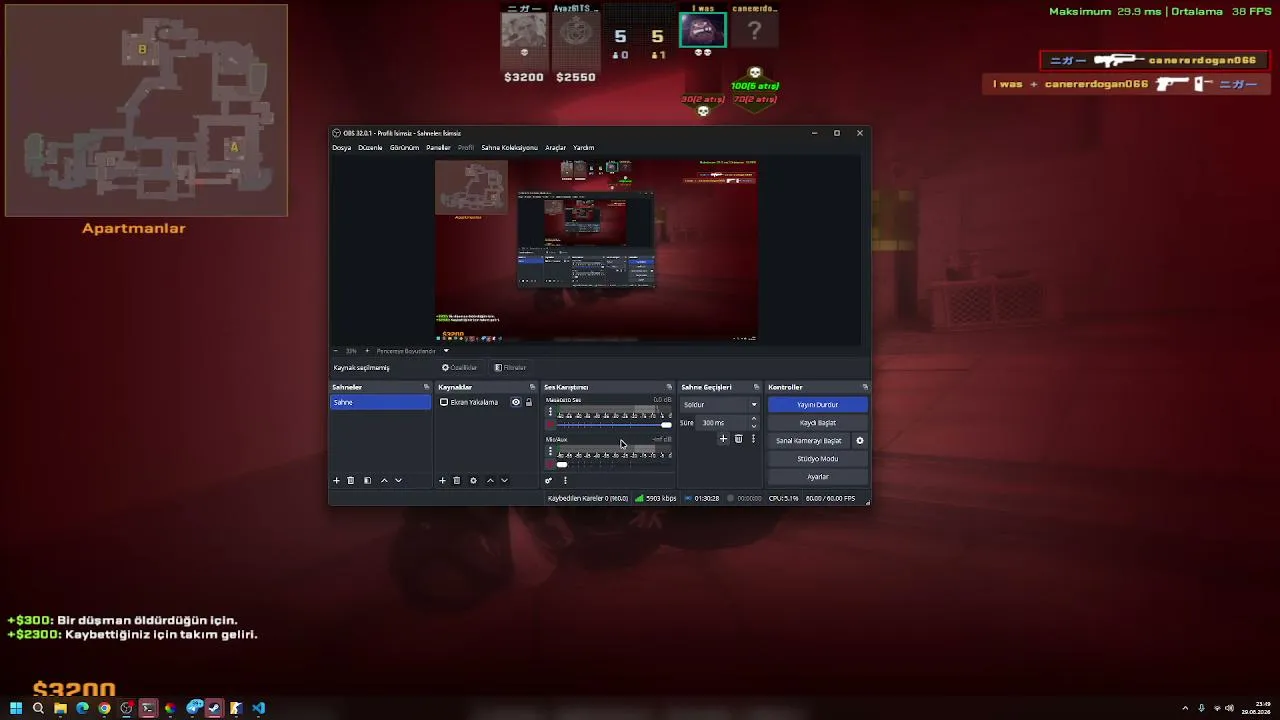This screenshot has height=720, width=1280.
Task: Delete the selected scene in Sahneler
Action: coord(351,481)
